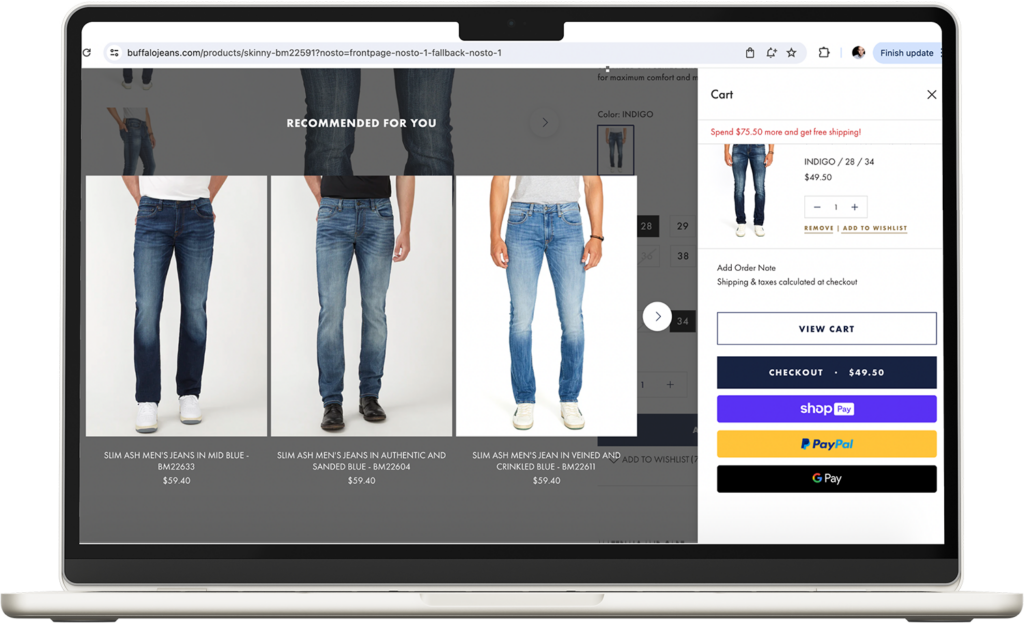Open Slim Ash Veined and Crinkled Blue title
This screenshot has height=623, width=1024.
click(x=546, y=461)
